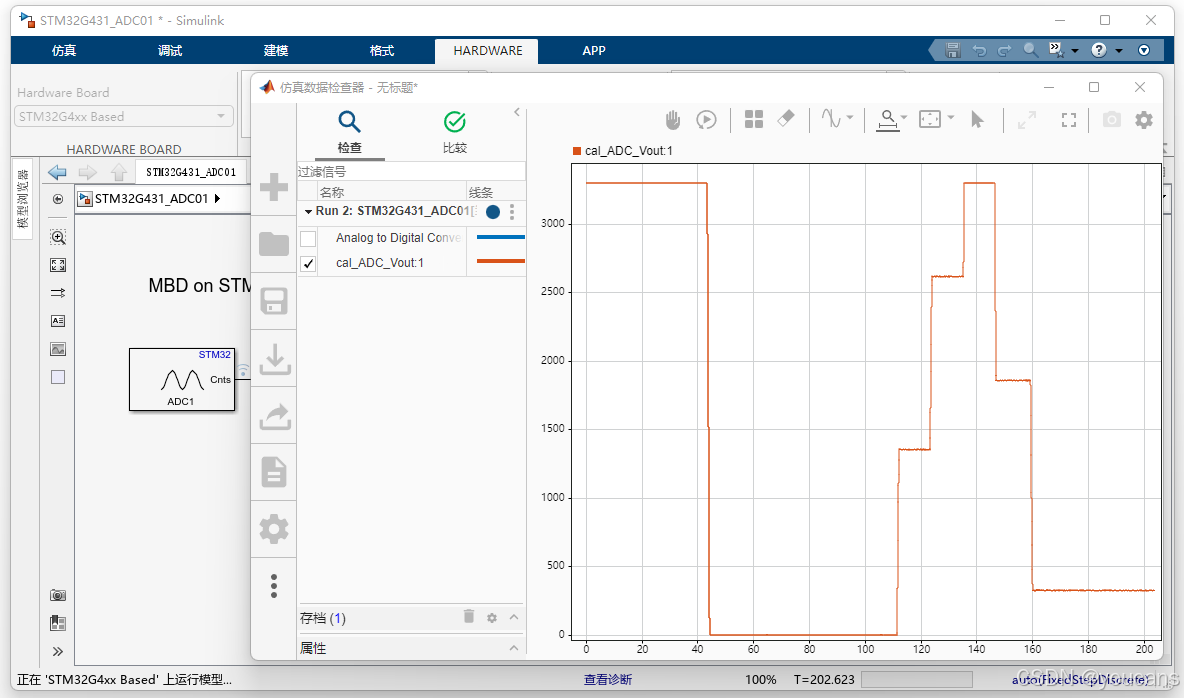The image size is (1184, 698).
Task: Expand the visualization type dropdown arrow
Action: [850, 117]
